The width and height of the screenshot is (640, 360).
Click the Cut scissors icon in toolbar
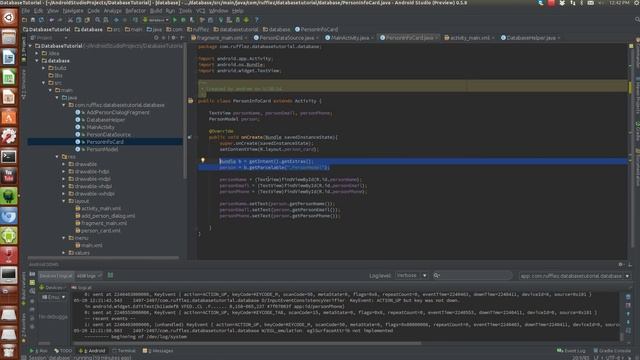[70, 20]
